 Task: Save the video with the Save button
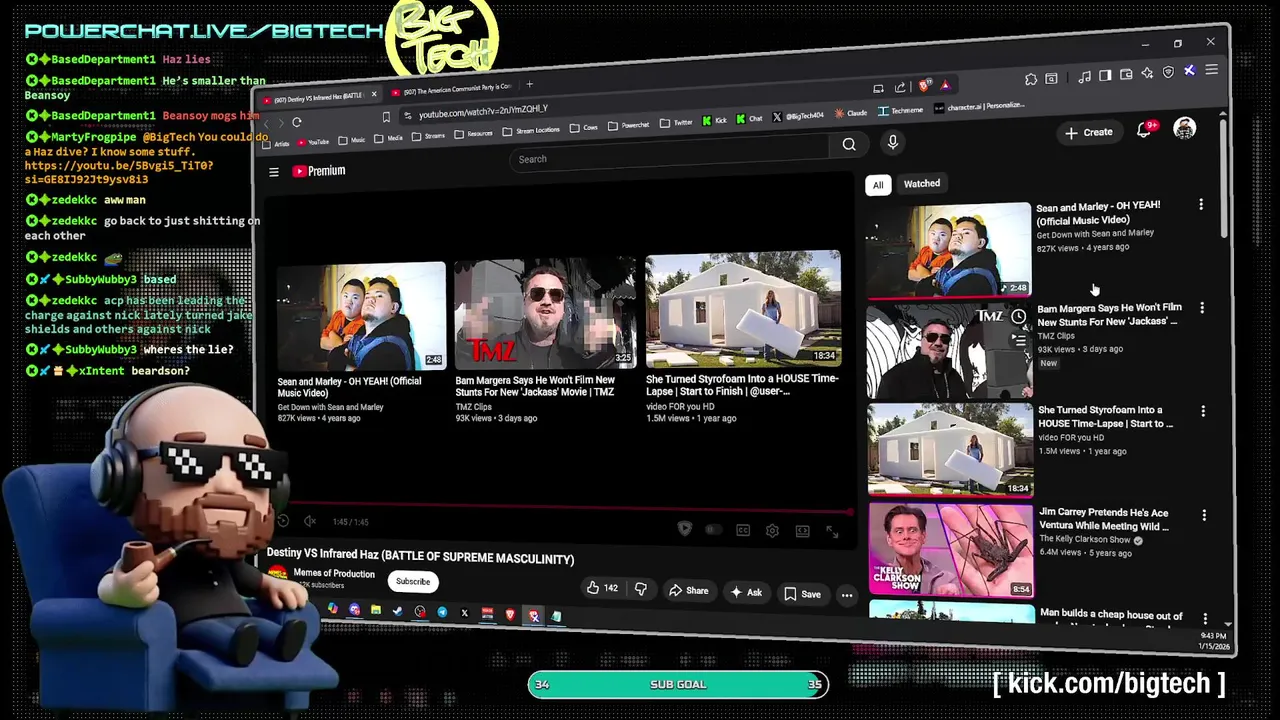click(x=802, y=594)
